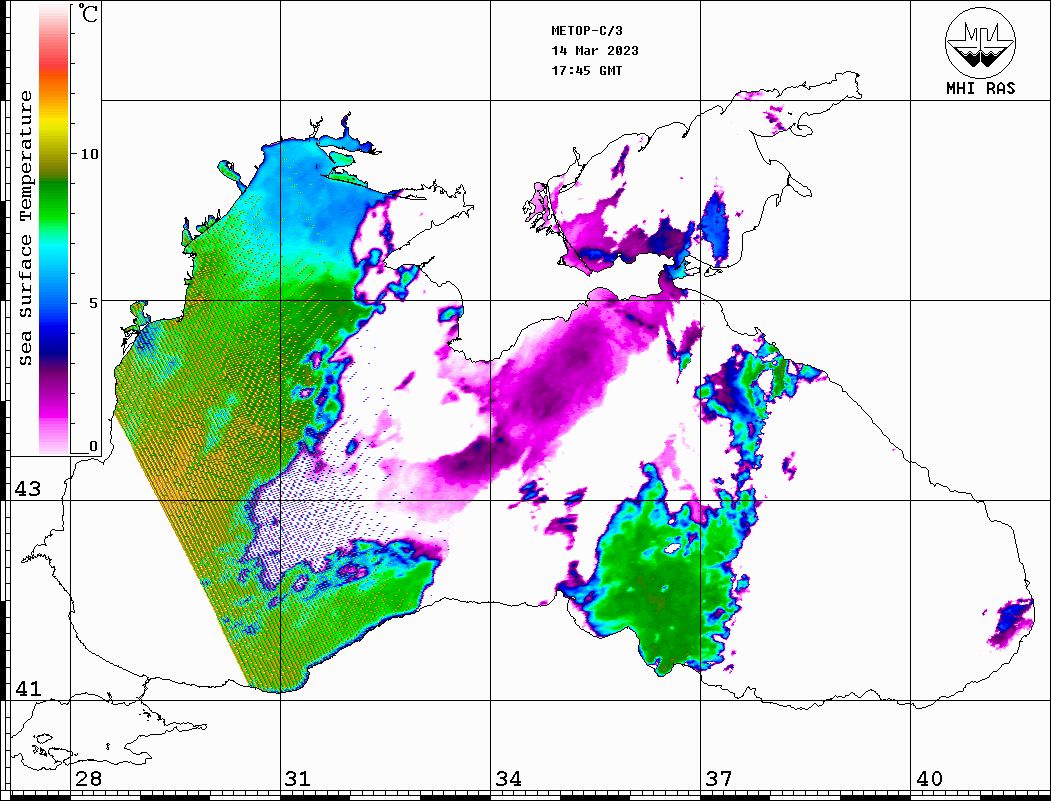Click the 'Sea Surface Temperature' vertical label
Screen dimensions: 1051x801
click(x=25, y=228)
